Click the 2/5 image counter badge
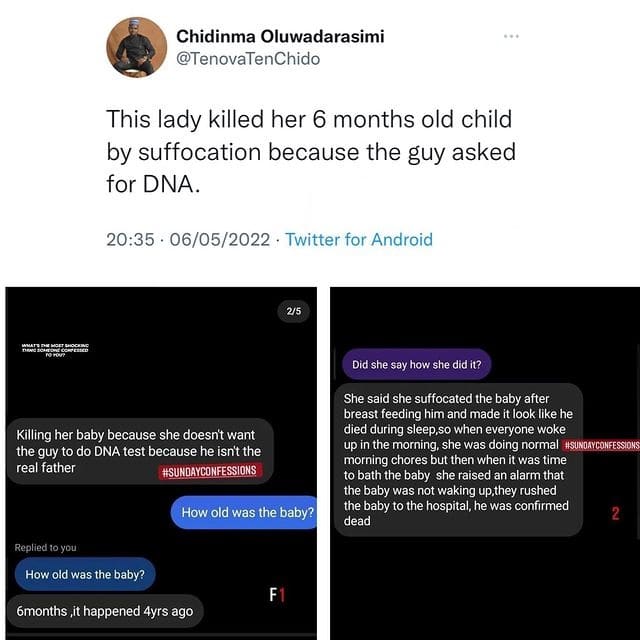The width and height of the screenshot is (640, 640). [294, 312]
